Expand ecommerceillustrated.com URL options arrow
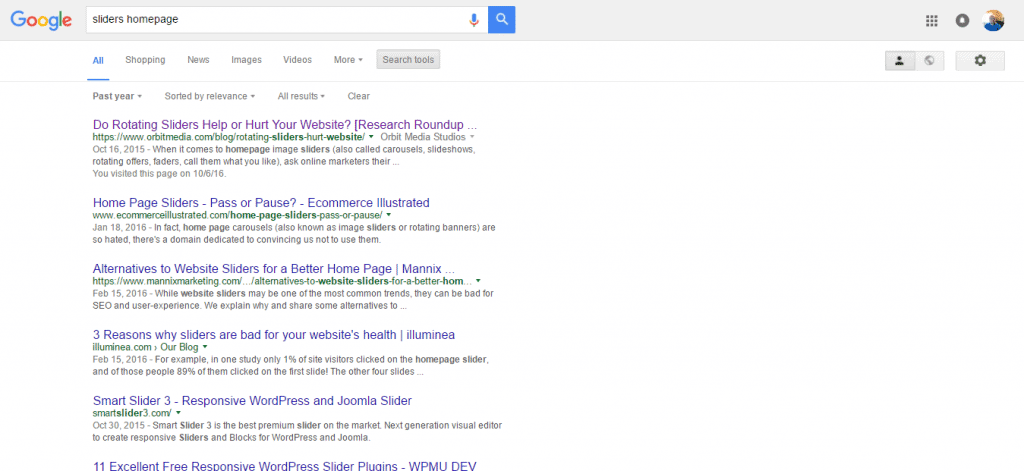Screen dimensions: 1024x471 (x=389, y=215)
